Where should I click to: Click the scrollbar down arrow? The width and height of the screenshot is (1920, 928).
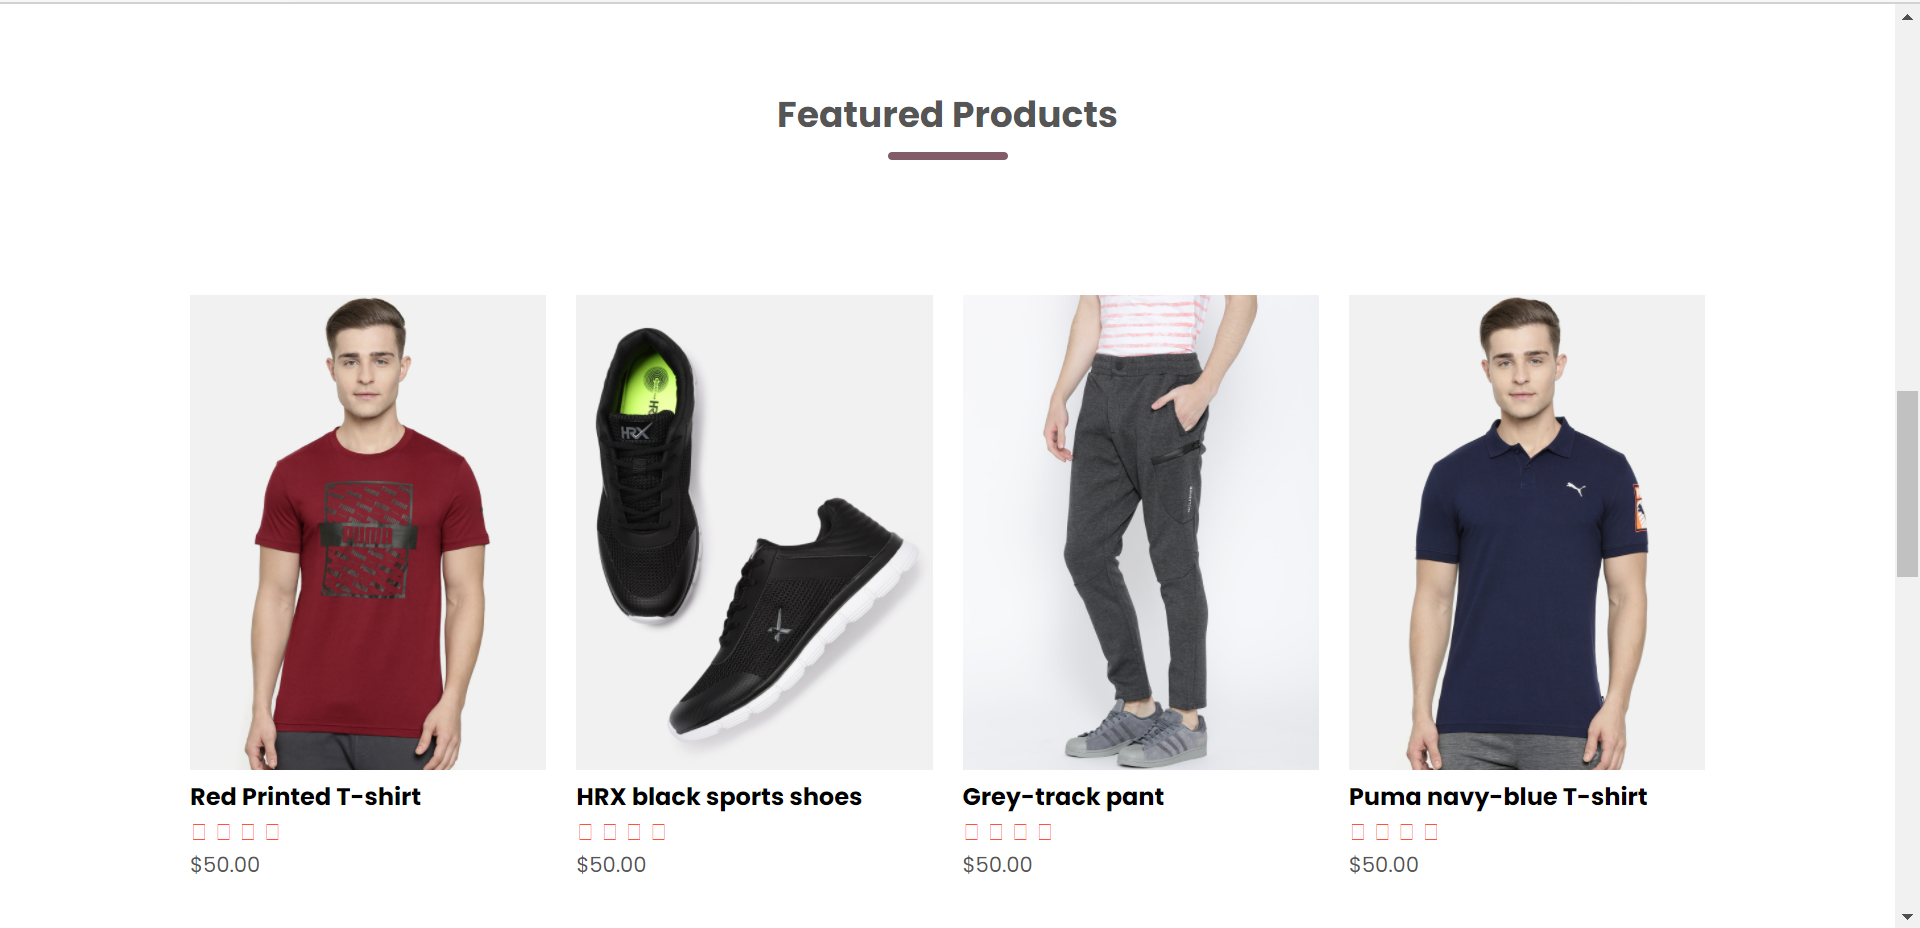click(1908, 917)
